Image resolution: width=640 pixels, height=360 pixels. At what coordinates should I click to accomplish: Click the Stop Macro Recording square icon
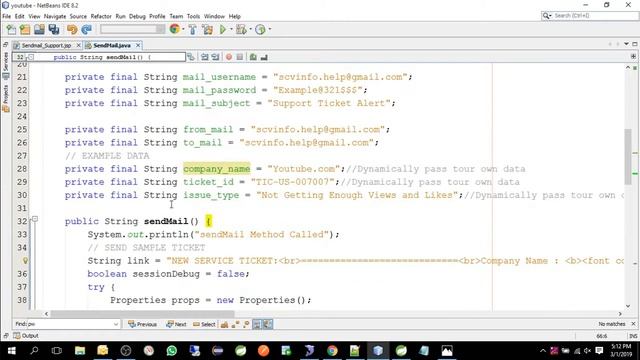click(240, 57)
